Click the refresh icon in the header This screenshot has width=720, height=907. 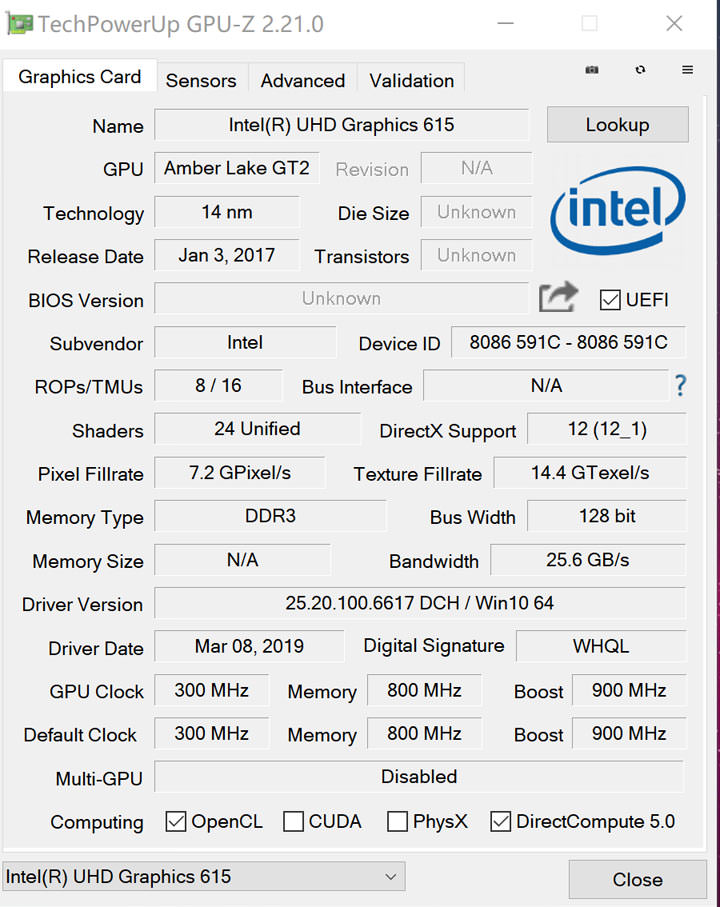coord(640,70)
